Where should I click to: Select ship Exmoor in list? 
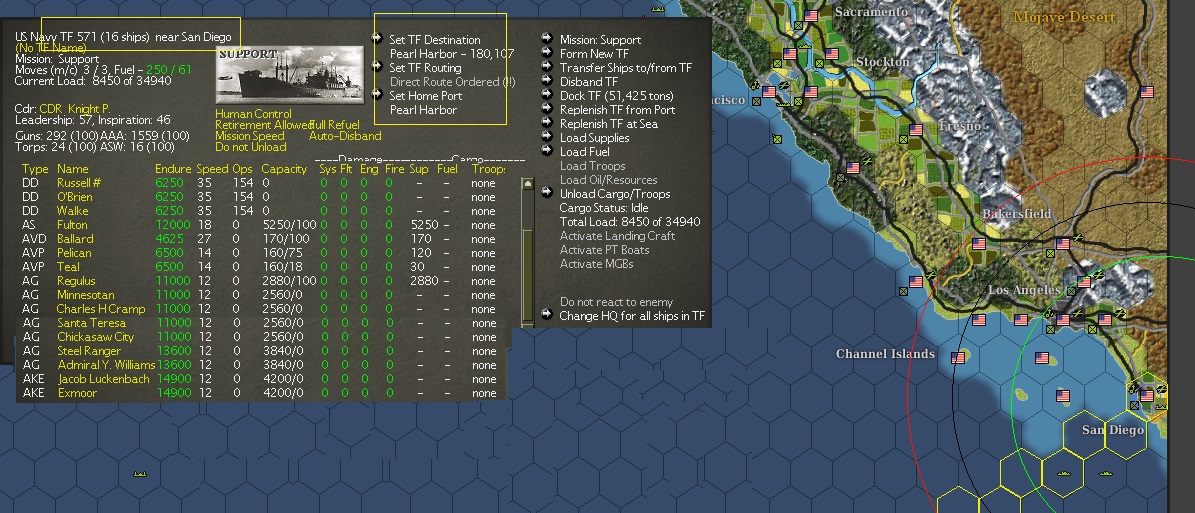pos(76,393)
